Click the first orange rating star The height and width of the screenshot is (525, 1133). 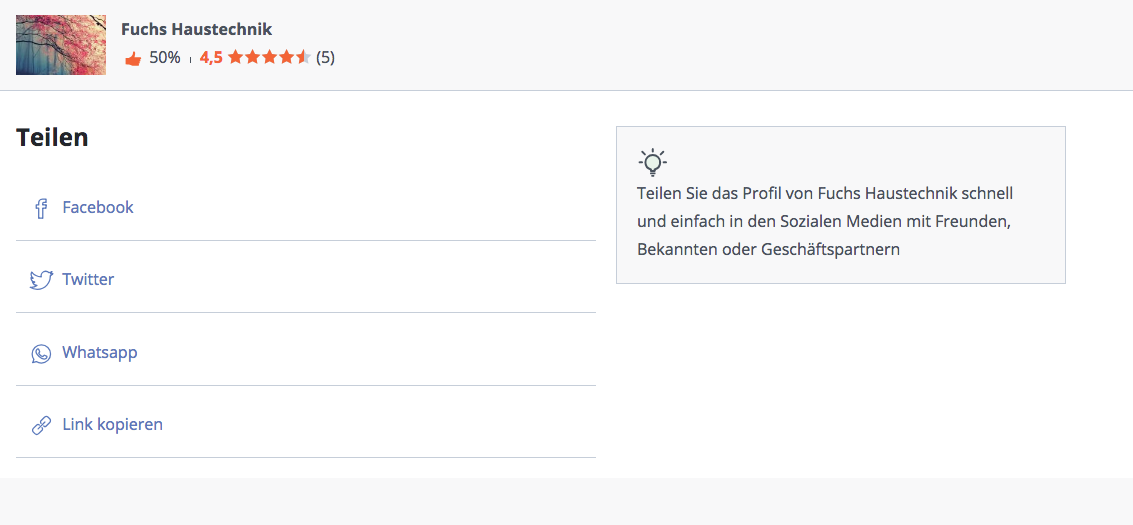click(236, 58)
